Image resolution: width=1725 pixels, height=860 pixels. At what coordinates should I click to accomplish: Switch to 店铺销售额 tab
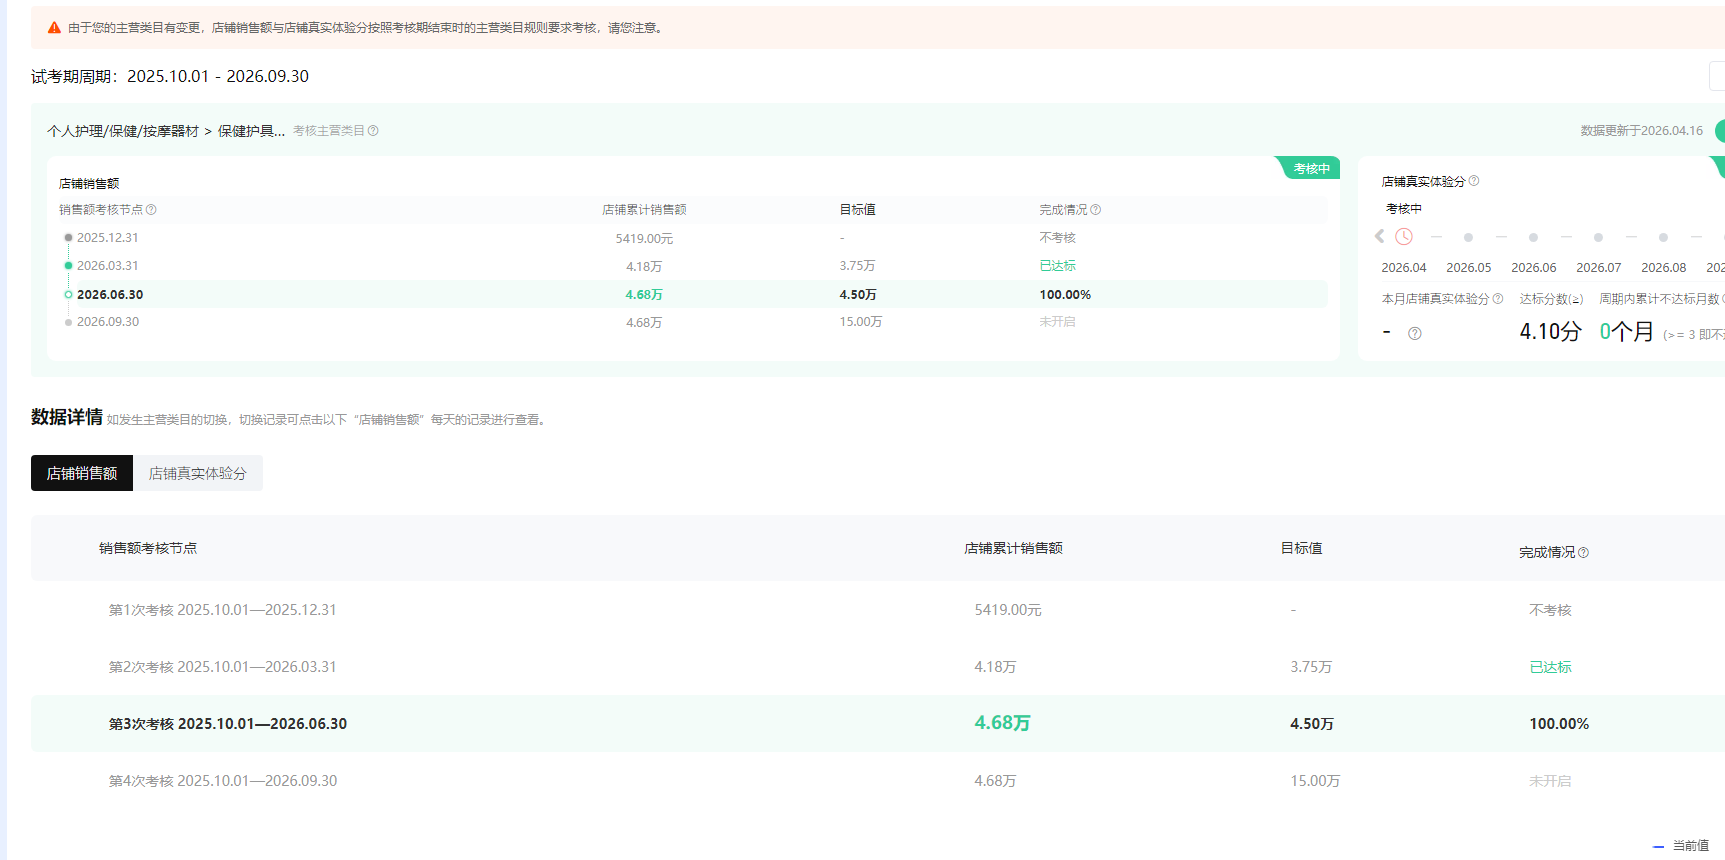[x=82, y=473]
